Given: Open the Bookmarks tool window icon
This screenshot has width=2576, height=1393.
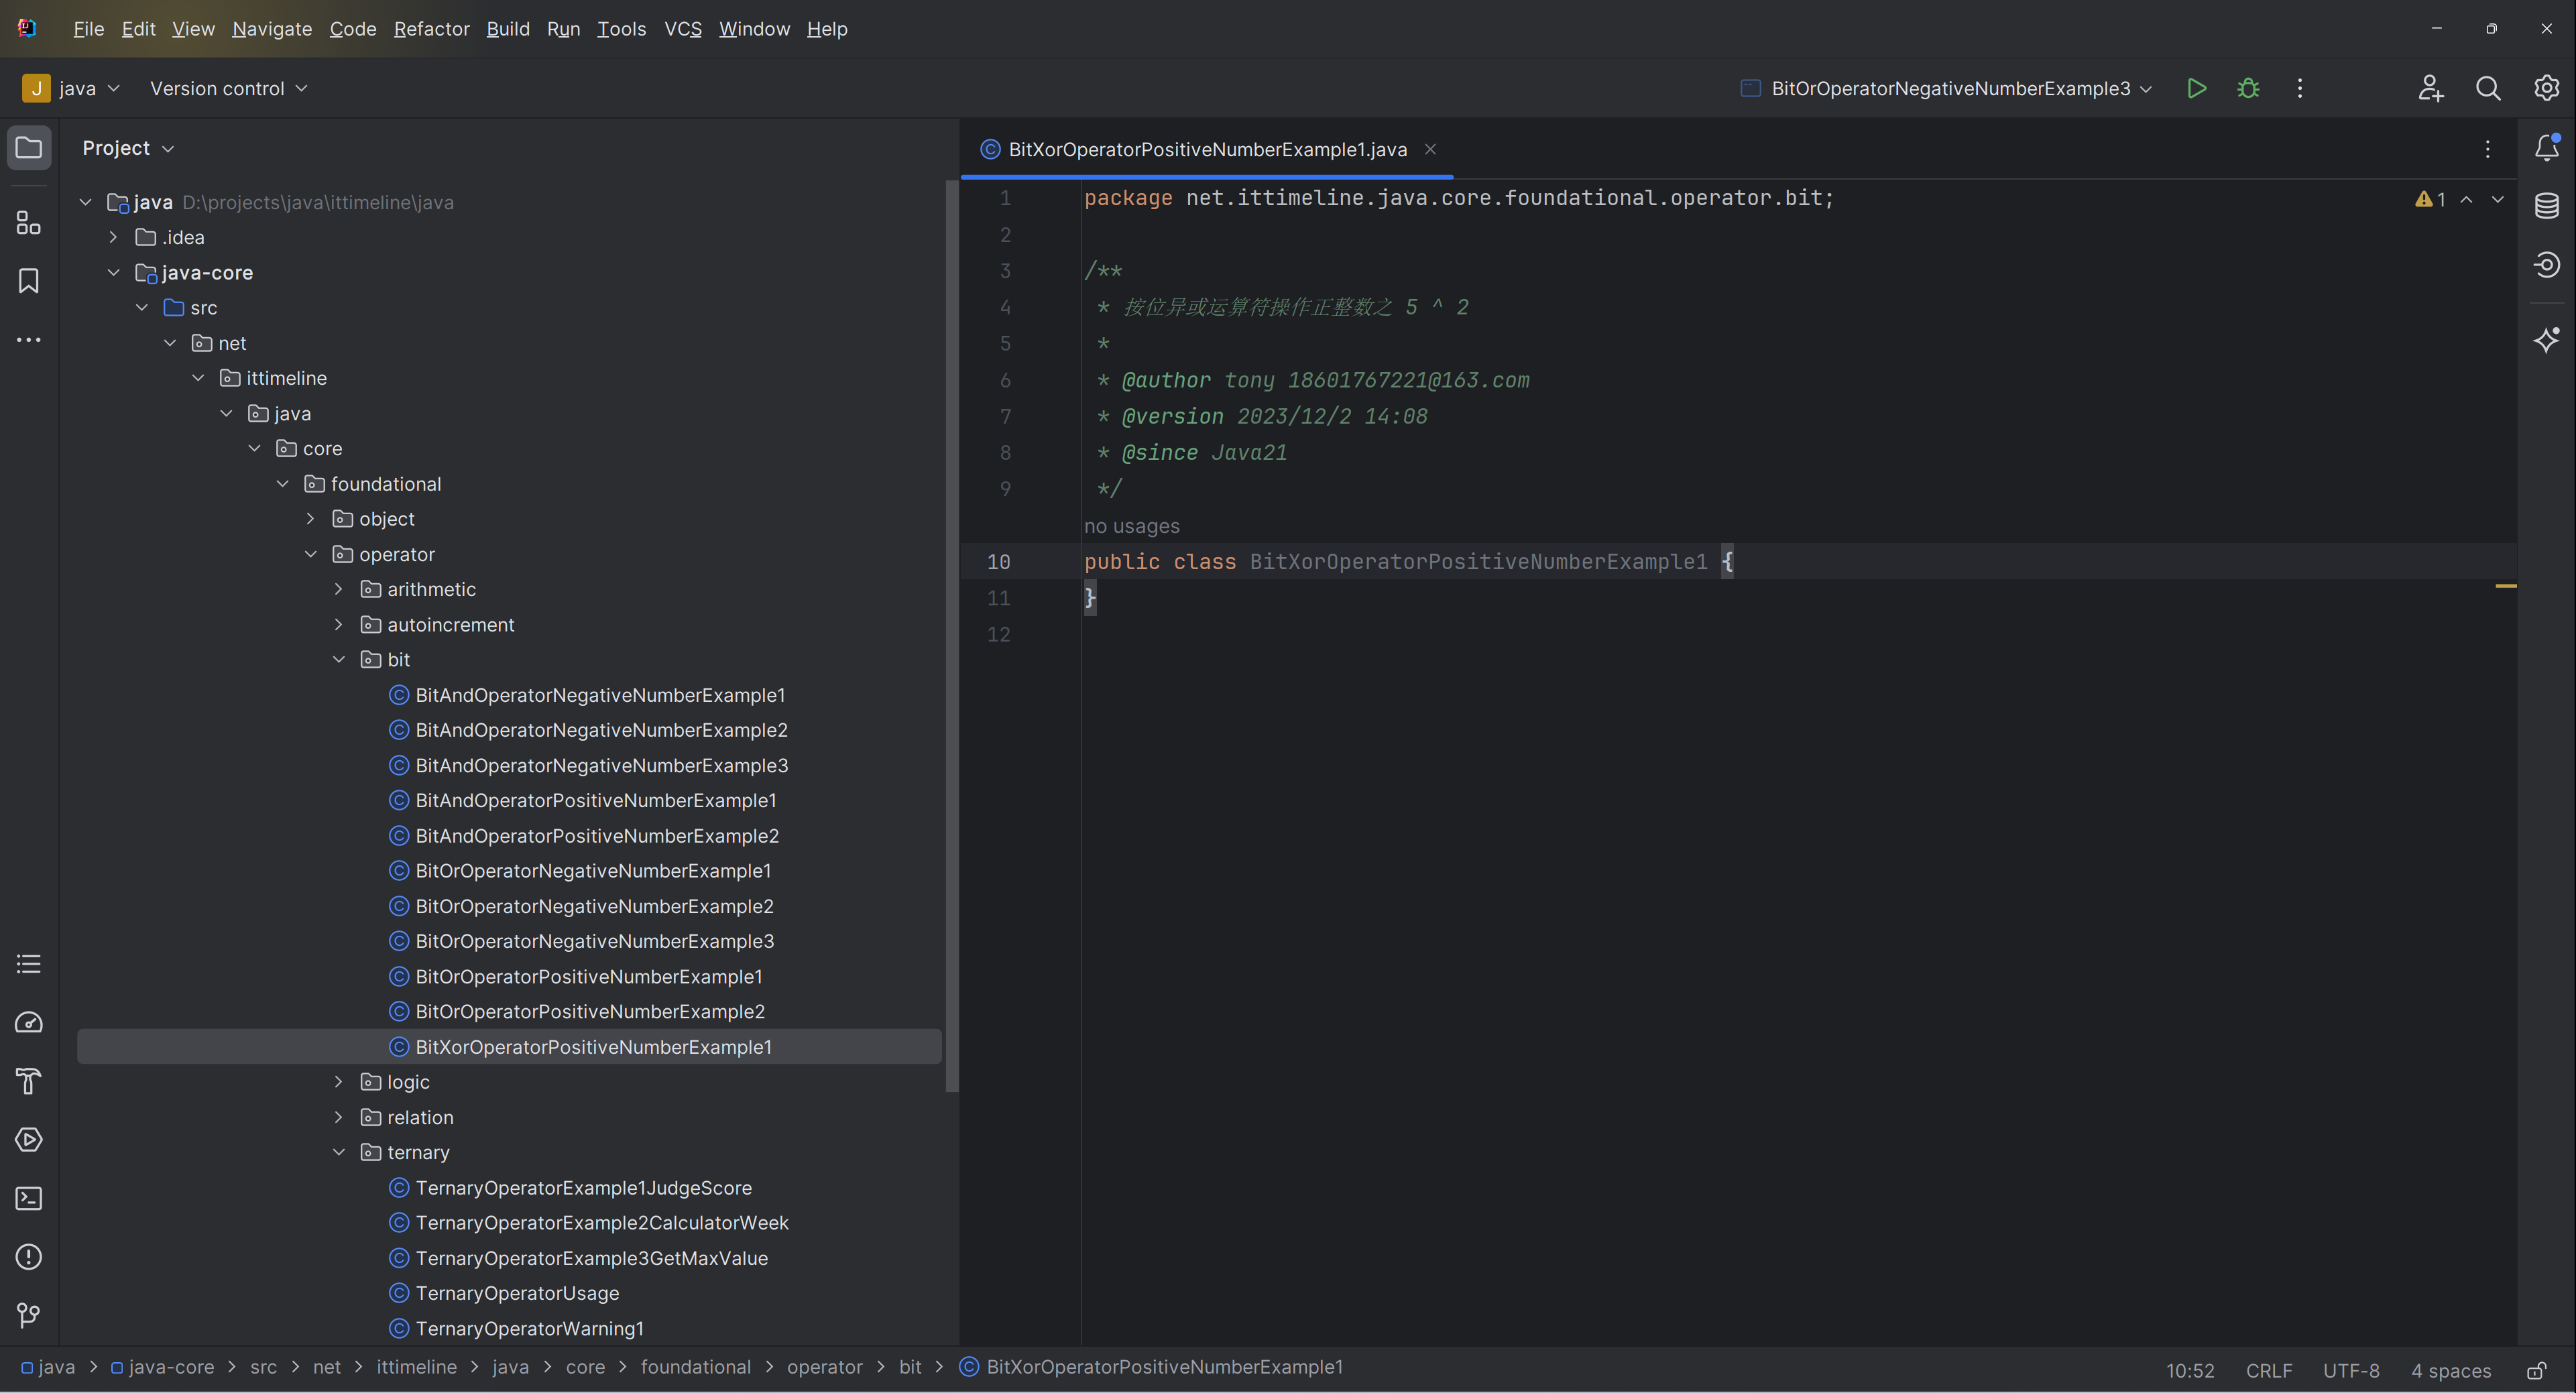Looking at the screenshot, I should [x=29, y=281].
